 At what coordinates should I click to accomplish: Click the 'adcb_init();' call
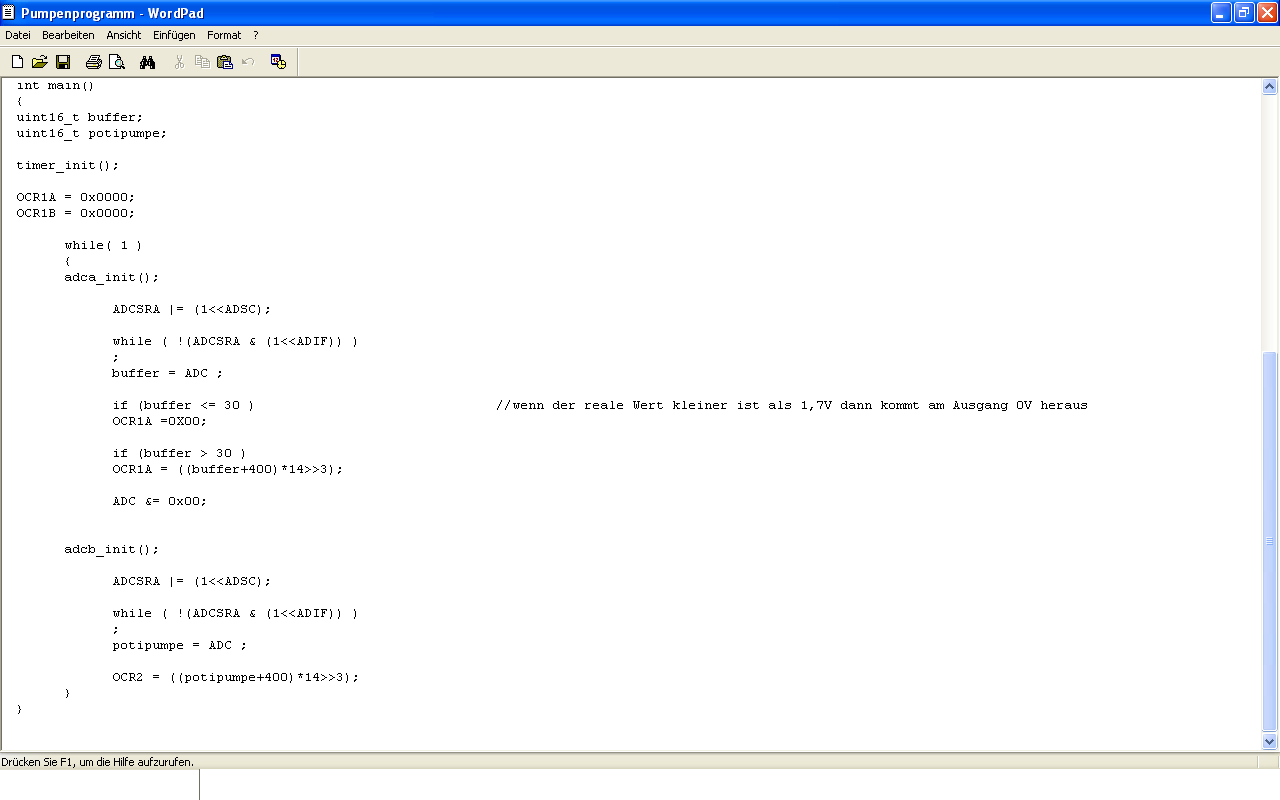[x=111, y=549]
